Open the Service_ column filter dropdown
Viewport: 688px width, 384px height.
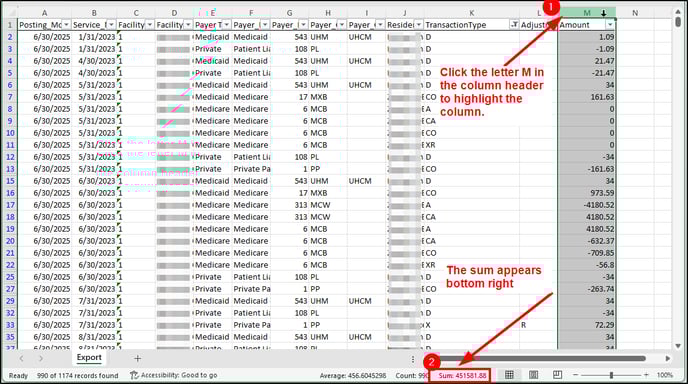(111, 25)
